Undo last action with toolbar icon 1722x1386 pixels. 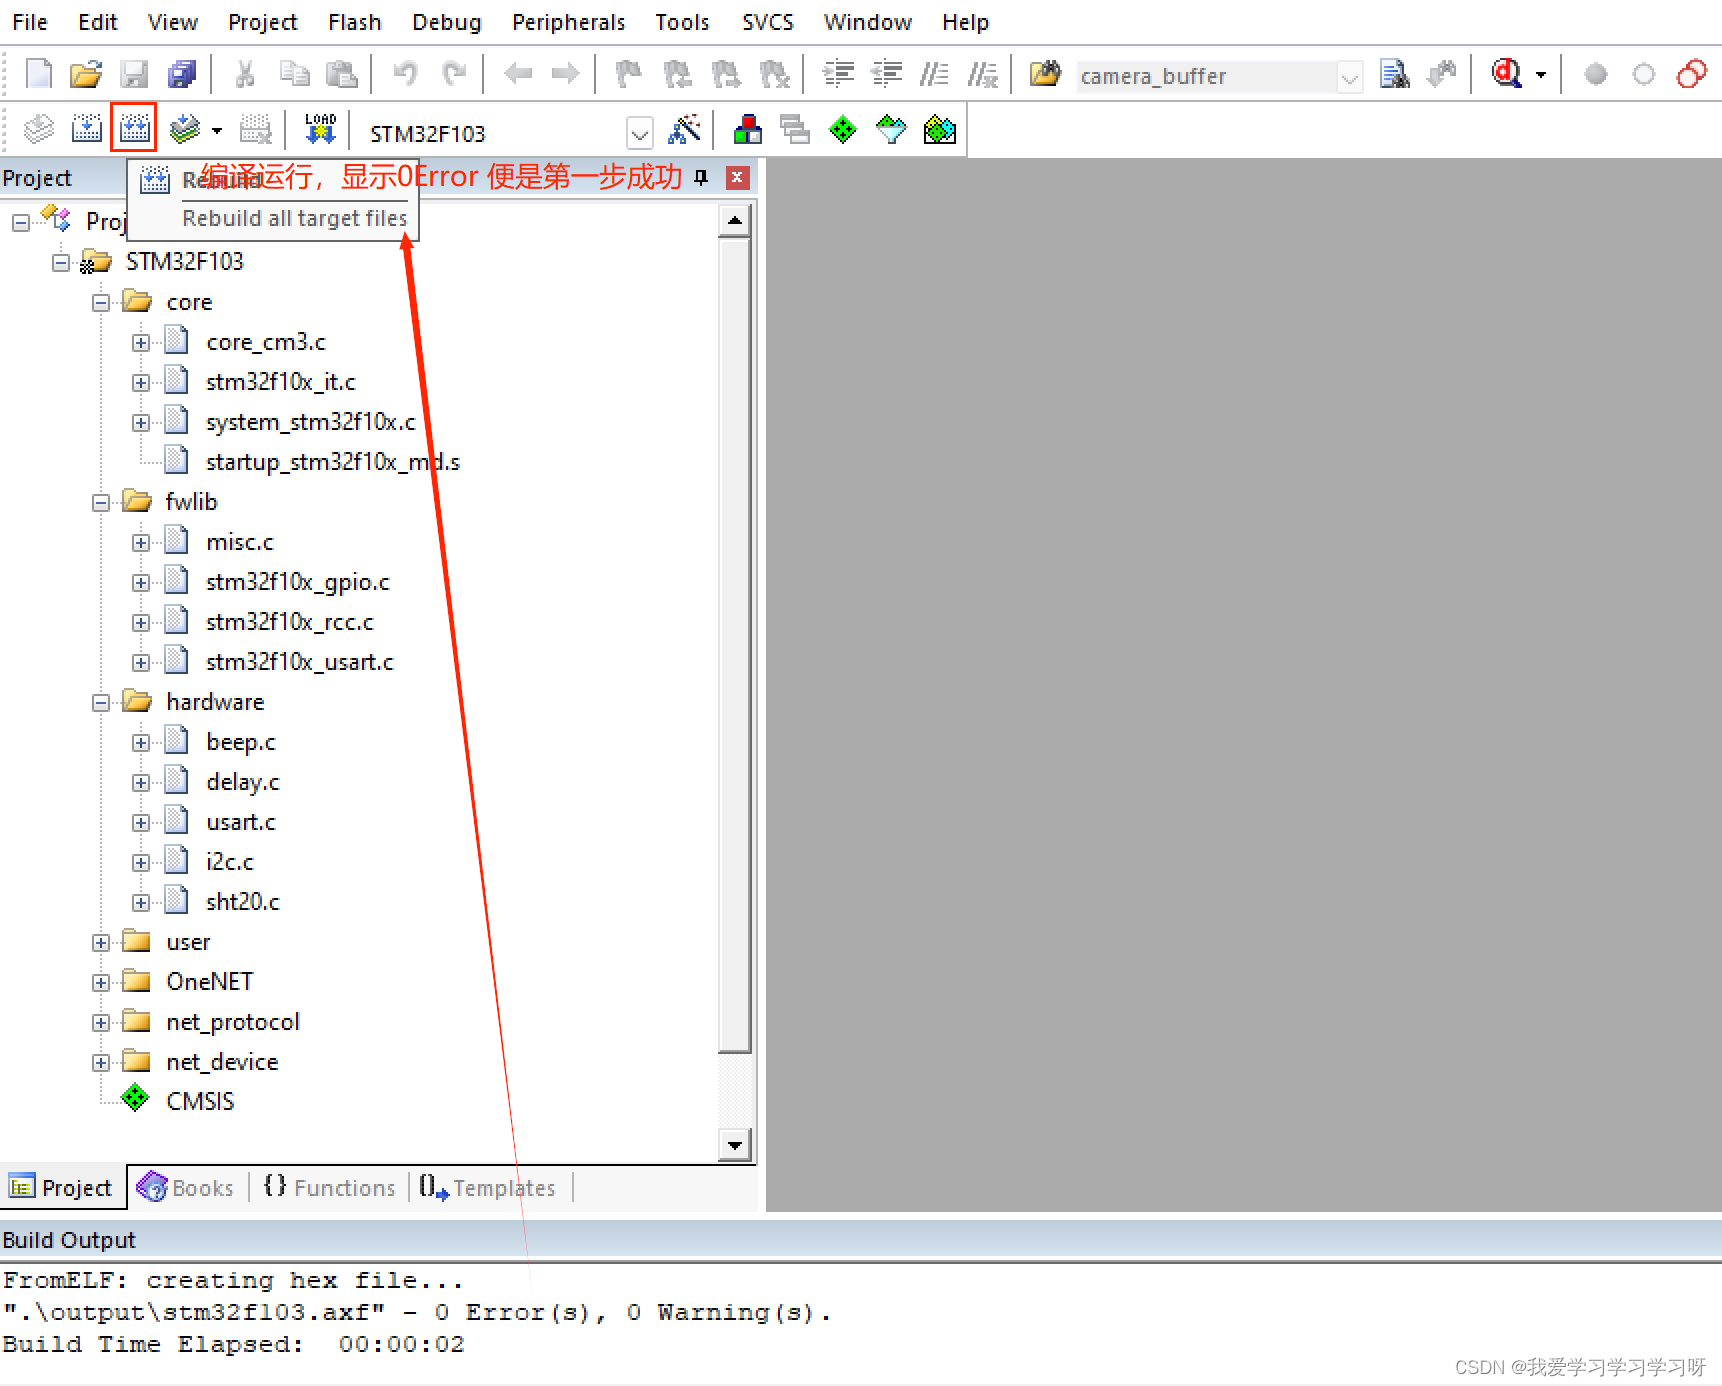pos(405,74)
